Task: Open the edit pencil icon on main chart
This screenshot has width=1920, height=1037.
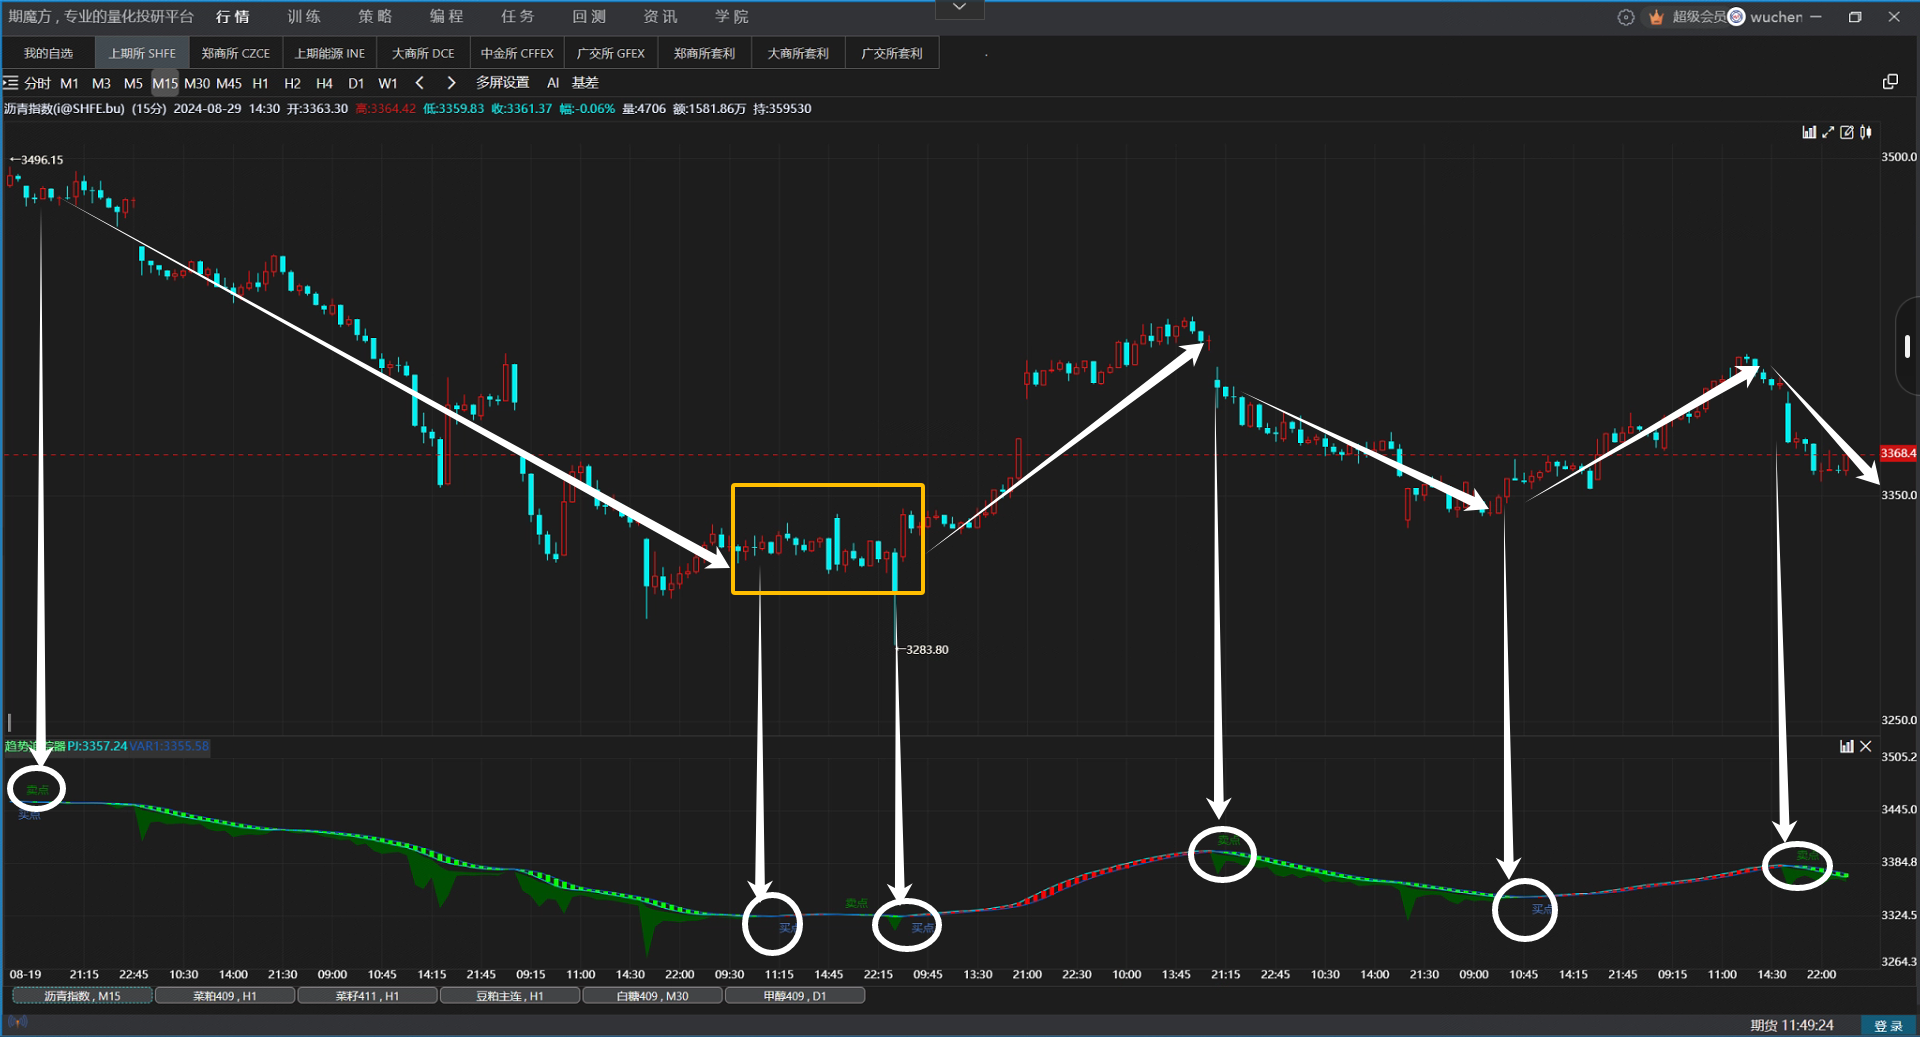Action: click(1847, 132)
